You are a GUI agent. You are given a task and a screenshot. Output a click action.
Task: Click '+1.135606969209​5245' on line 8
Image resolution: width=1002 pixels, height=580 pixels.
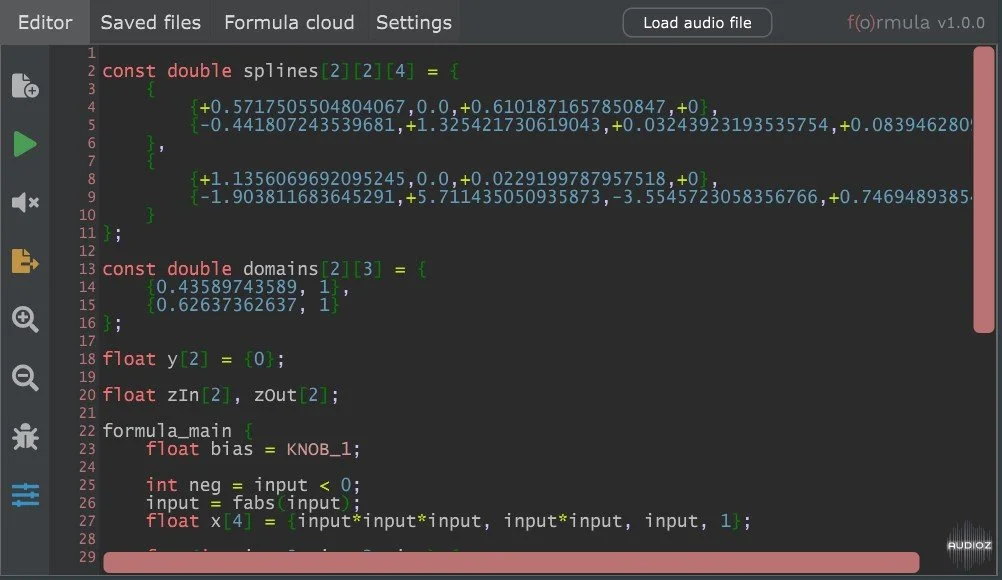[302, 178]
